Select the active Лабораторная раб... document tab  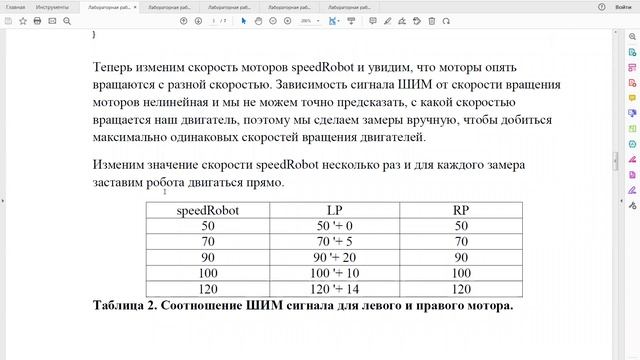point(109,7)
